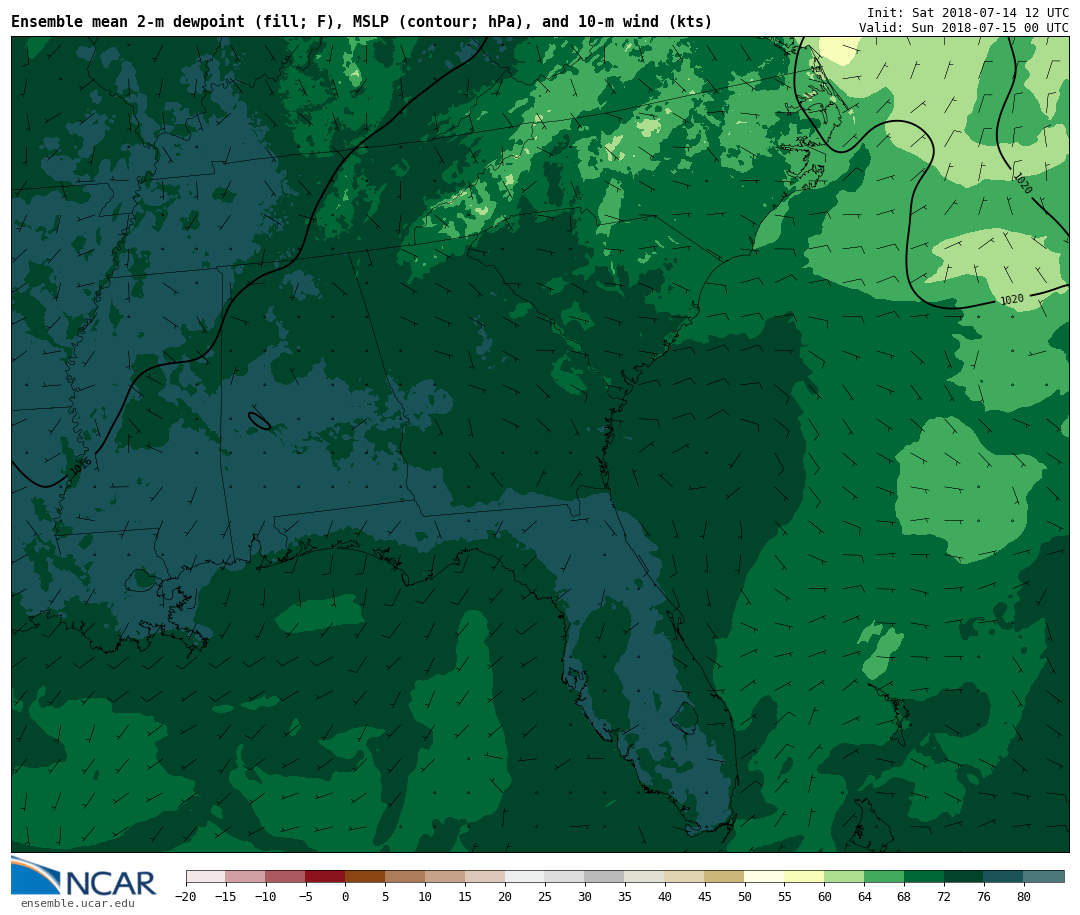Click the 1016 isobar contour label
1080x915 pixels.
[81, 466]
